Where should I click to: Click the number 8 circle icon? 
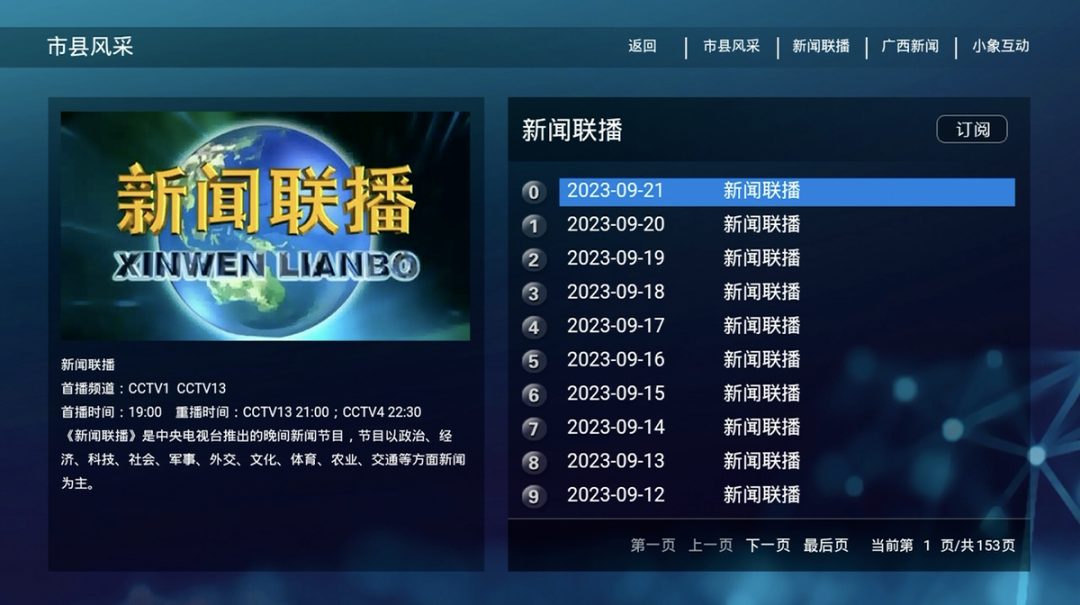click(534, 462)
